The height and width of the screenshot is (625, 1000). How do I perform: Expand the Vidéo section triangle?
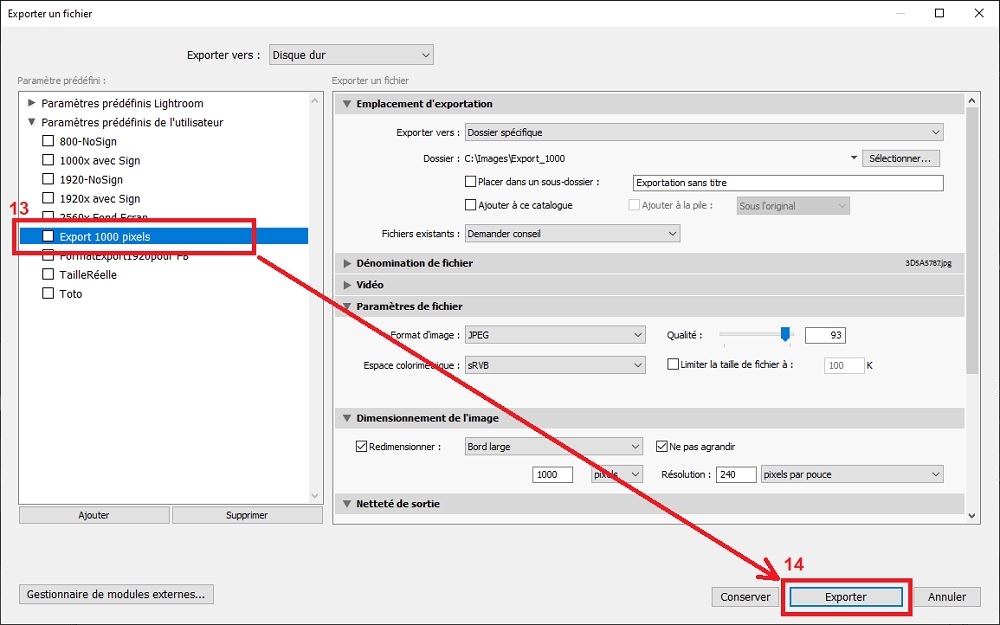[x=347, y=284]
